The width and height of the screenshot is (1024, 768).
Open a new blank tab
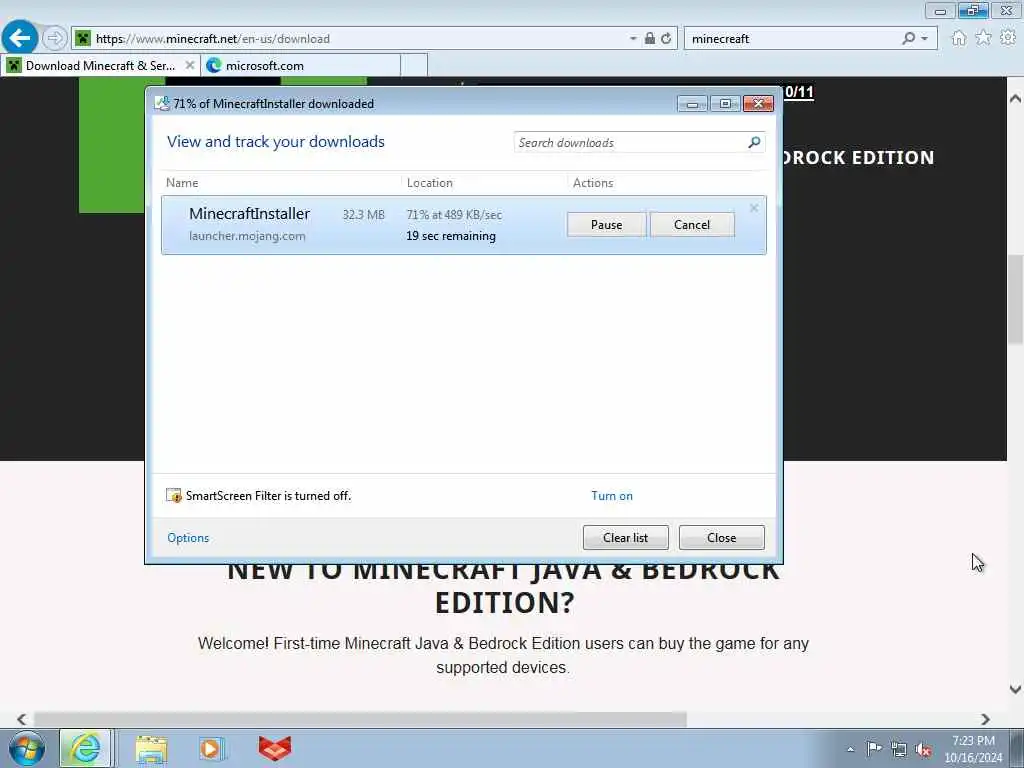click(414, 65)
